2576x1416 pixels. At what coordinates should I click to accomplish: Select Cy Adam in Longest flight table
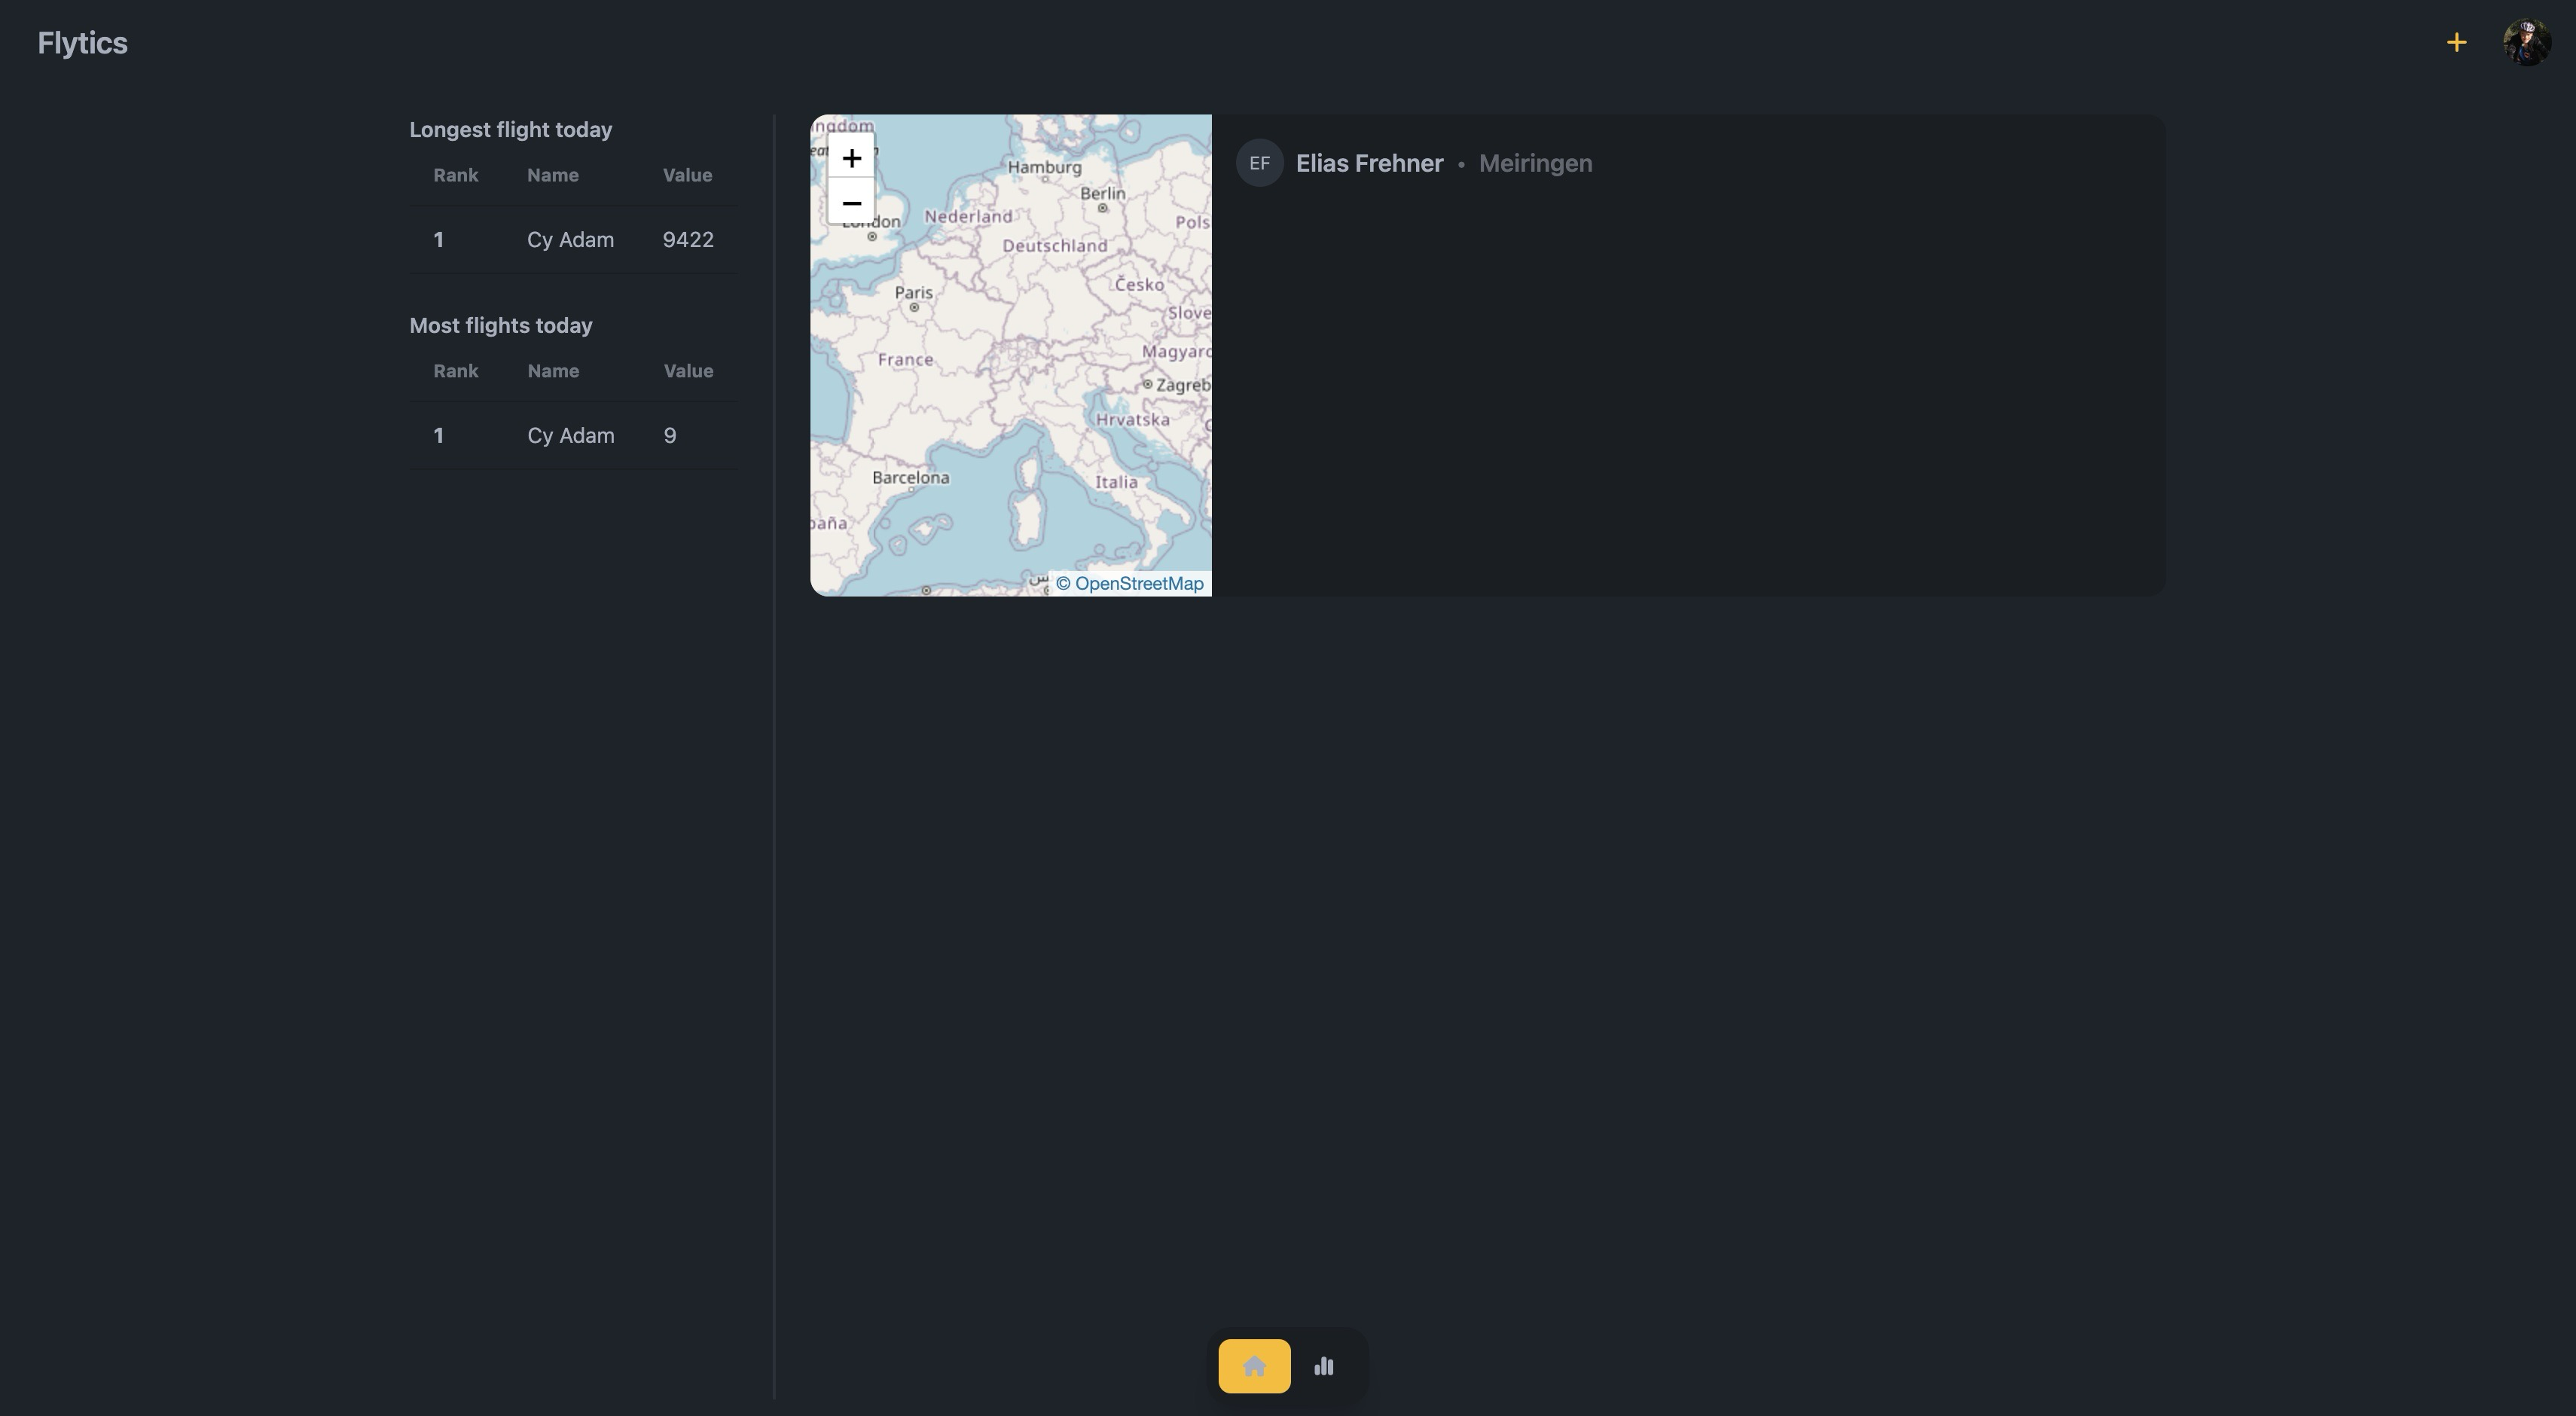[x=570, y=240]
